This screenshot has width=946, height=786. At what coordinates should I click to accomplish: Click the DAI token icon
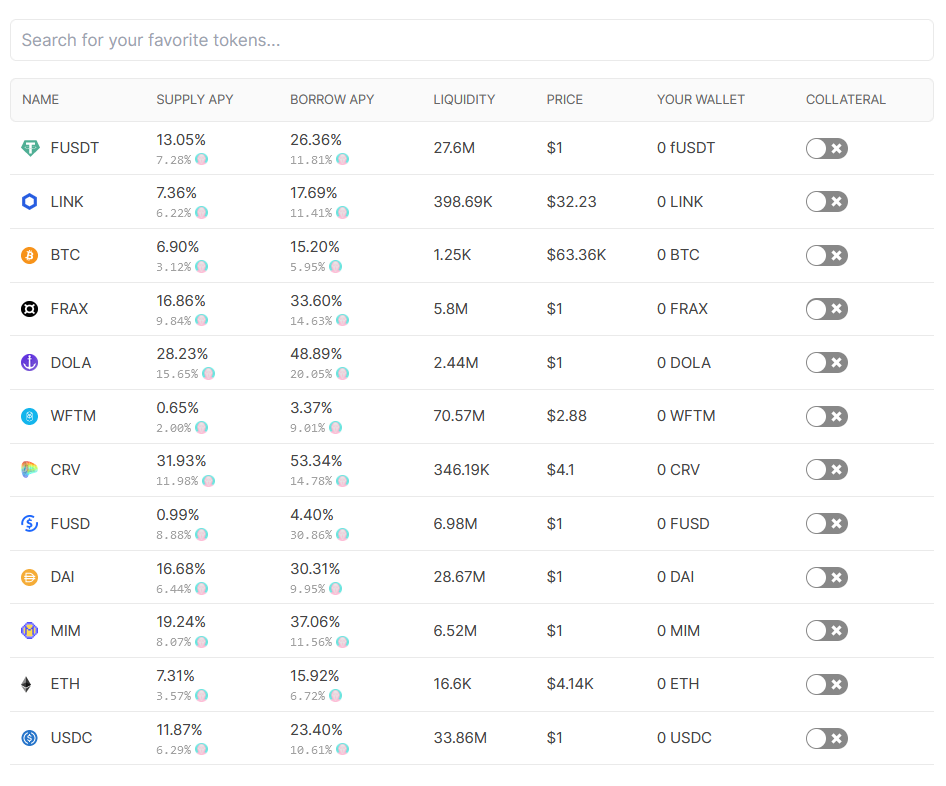(x=30, y=577)
